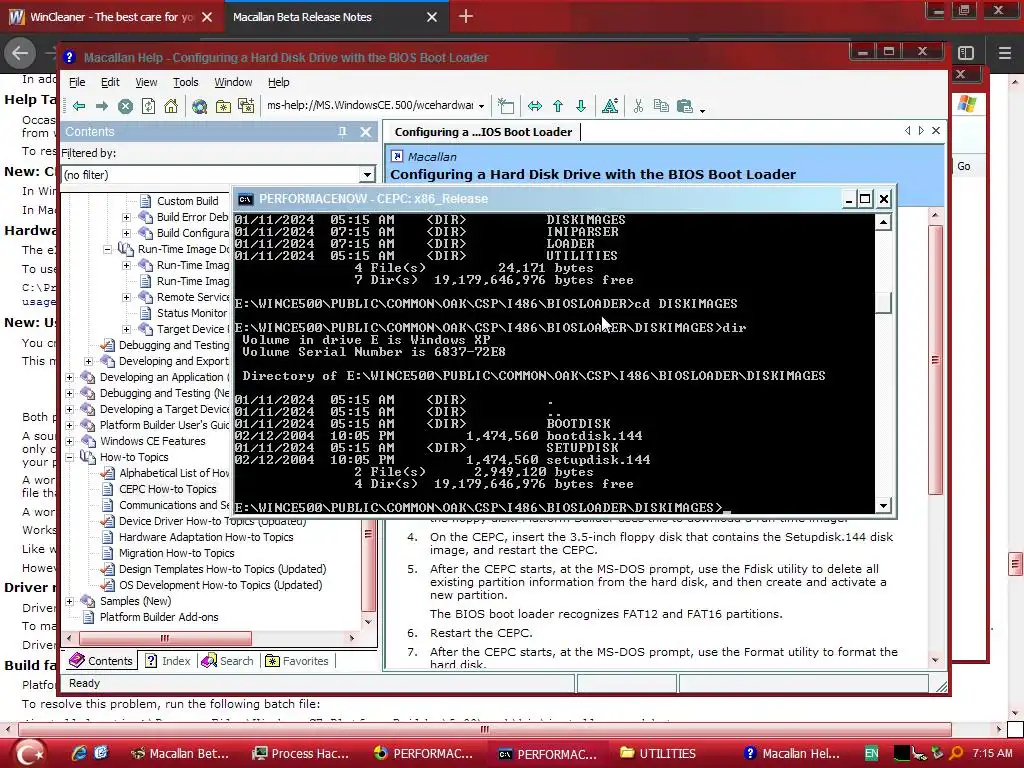The width and height of the screenshot is (1024, 768).
Task: Open Migration How-to Topics item
Action: point(176,553)
